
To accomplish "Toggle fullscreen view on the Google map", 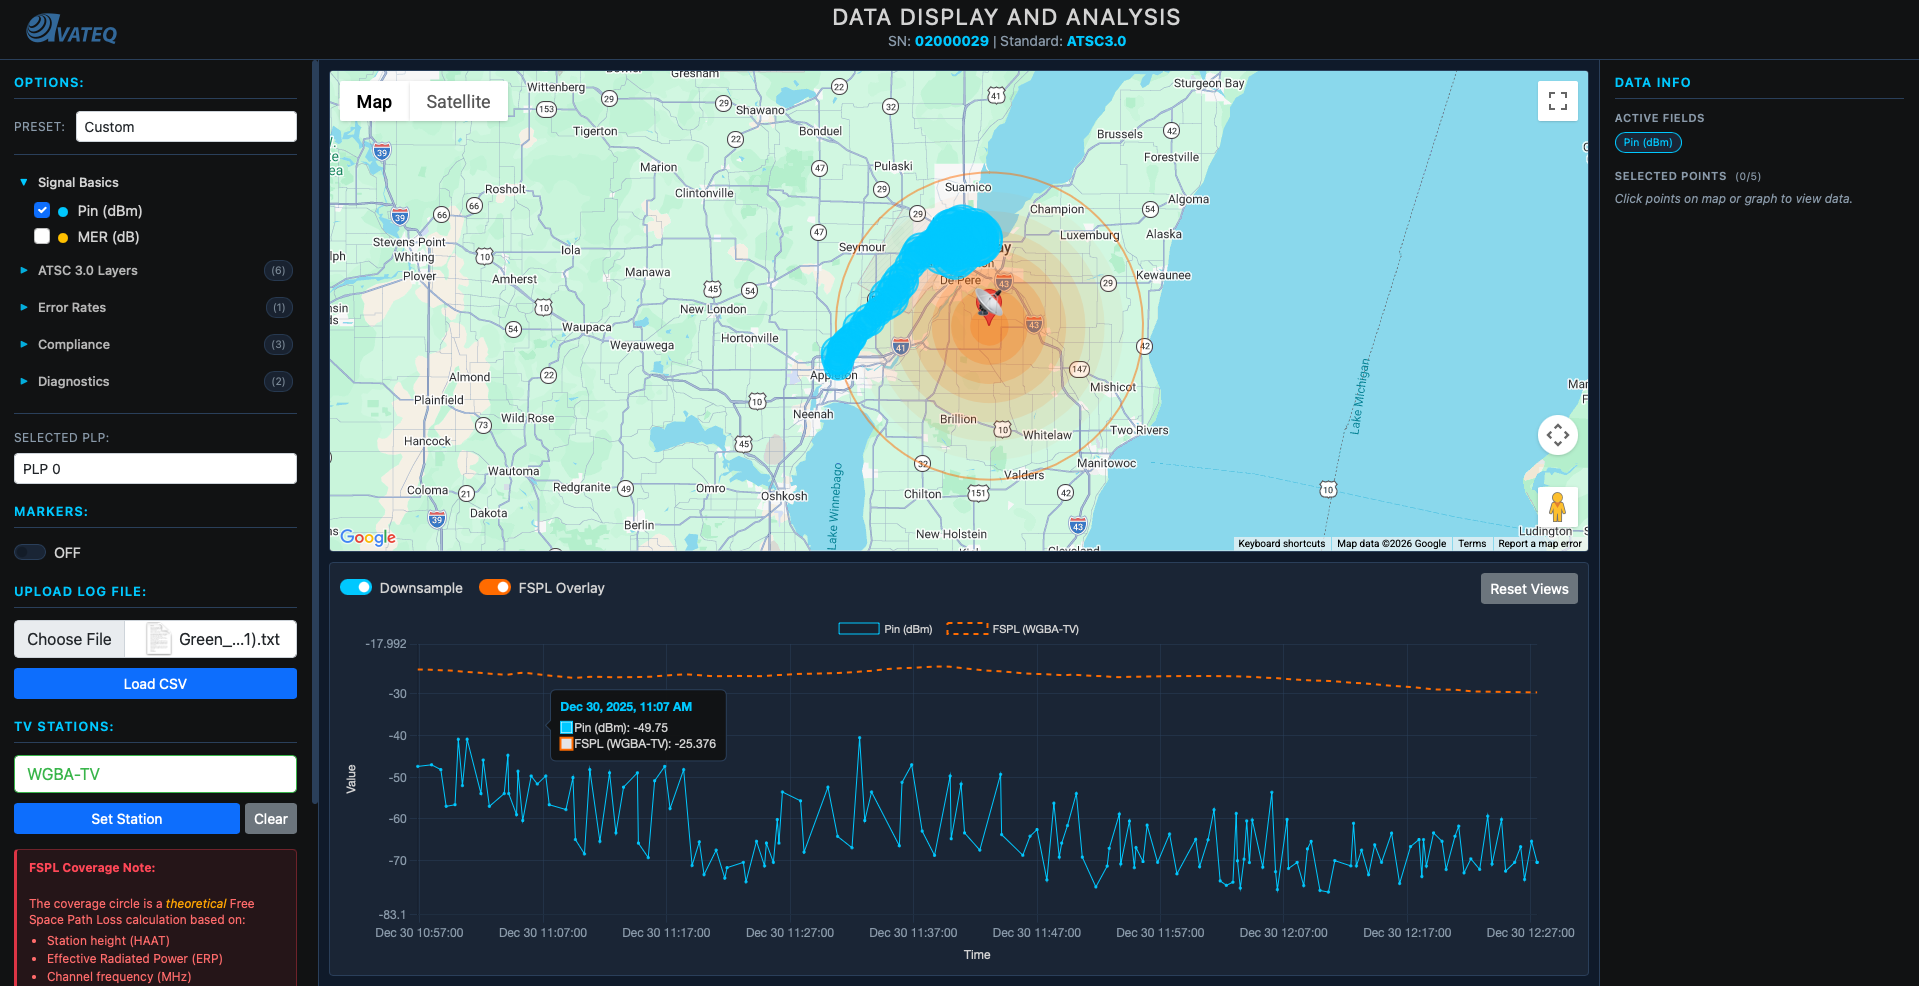I will pos(1557,100).
